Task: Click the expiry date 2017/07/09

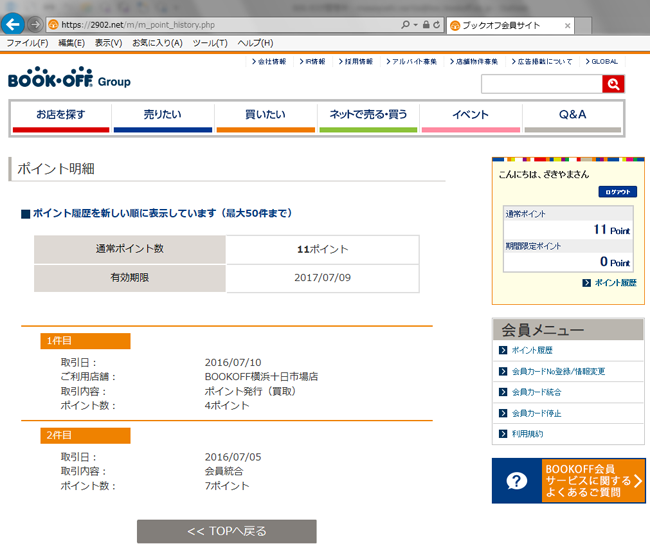Action: click(323, 278)
